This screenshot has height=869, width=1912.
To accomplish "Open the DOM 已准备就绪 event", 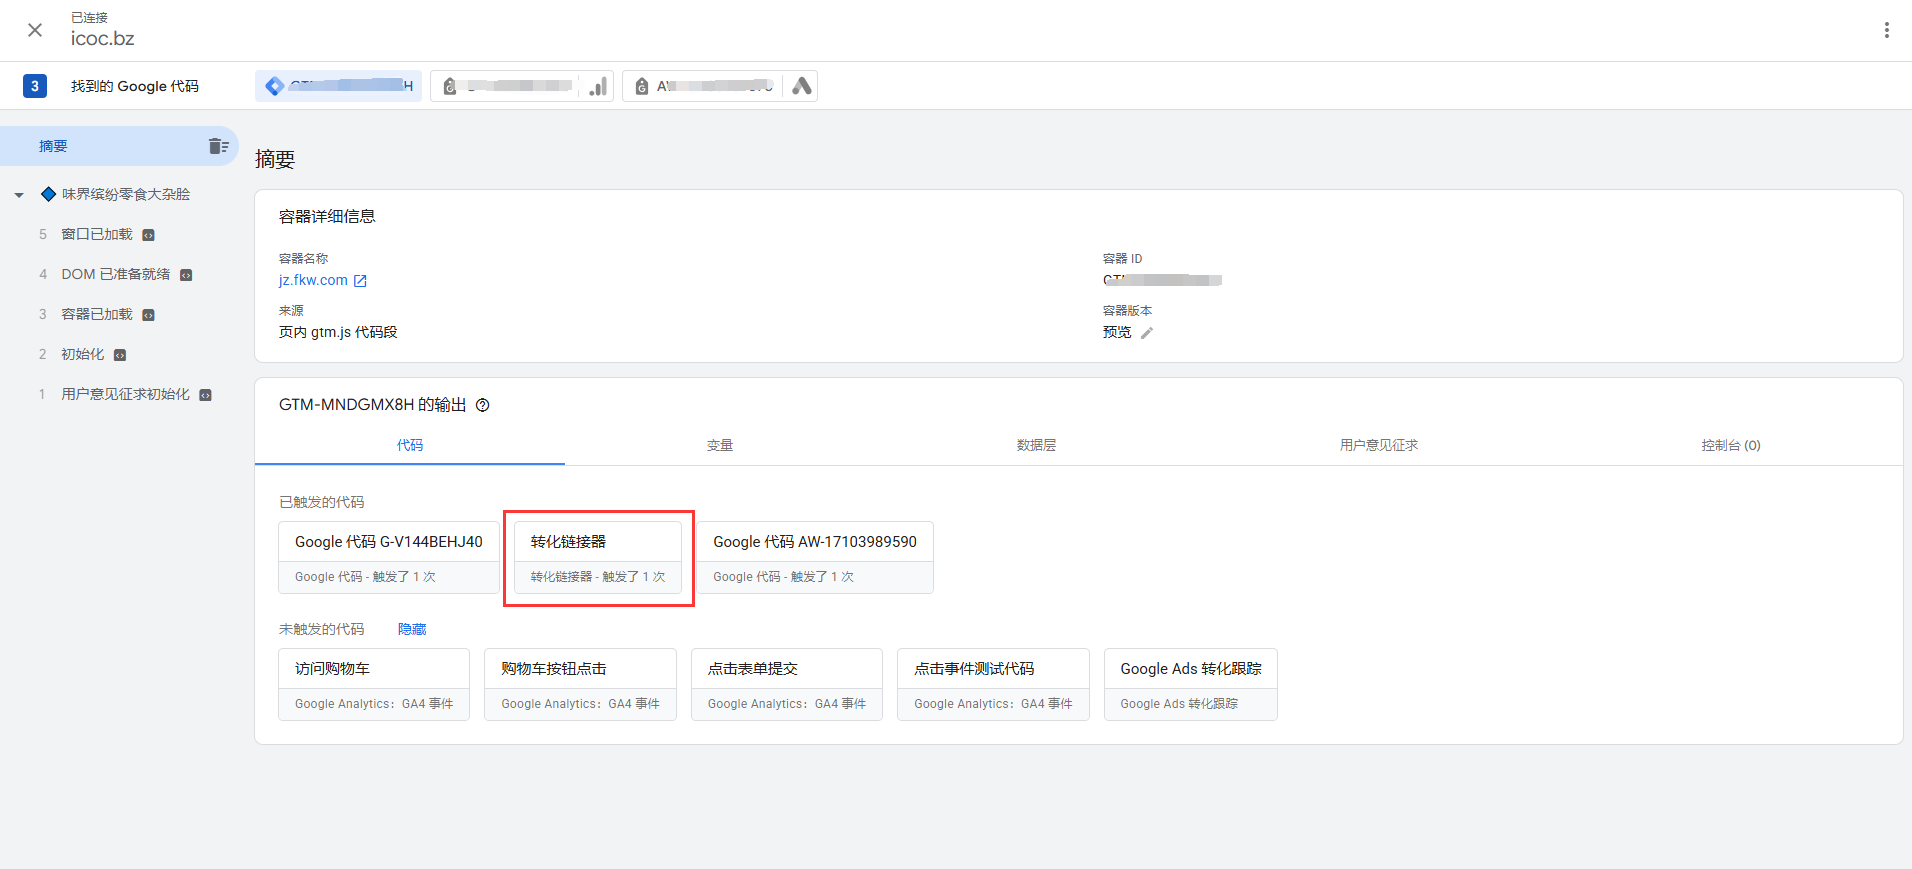I will click(x=116, y=274).
